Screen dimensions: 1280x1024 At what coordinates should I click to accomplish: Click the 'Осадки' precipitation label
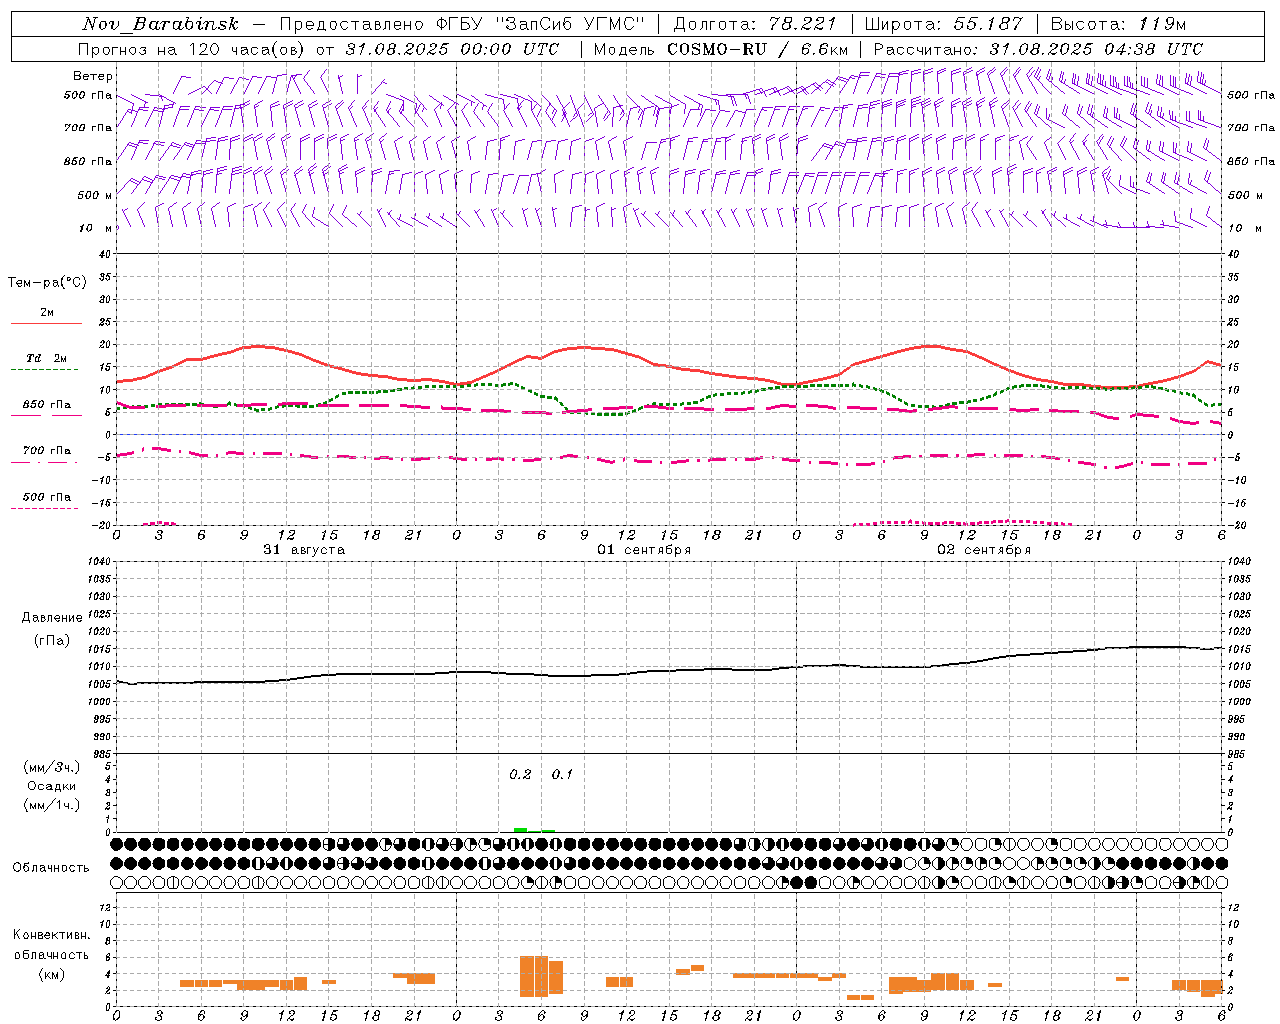52,786
